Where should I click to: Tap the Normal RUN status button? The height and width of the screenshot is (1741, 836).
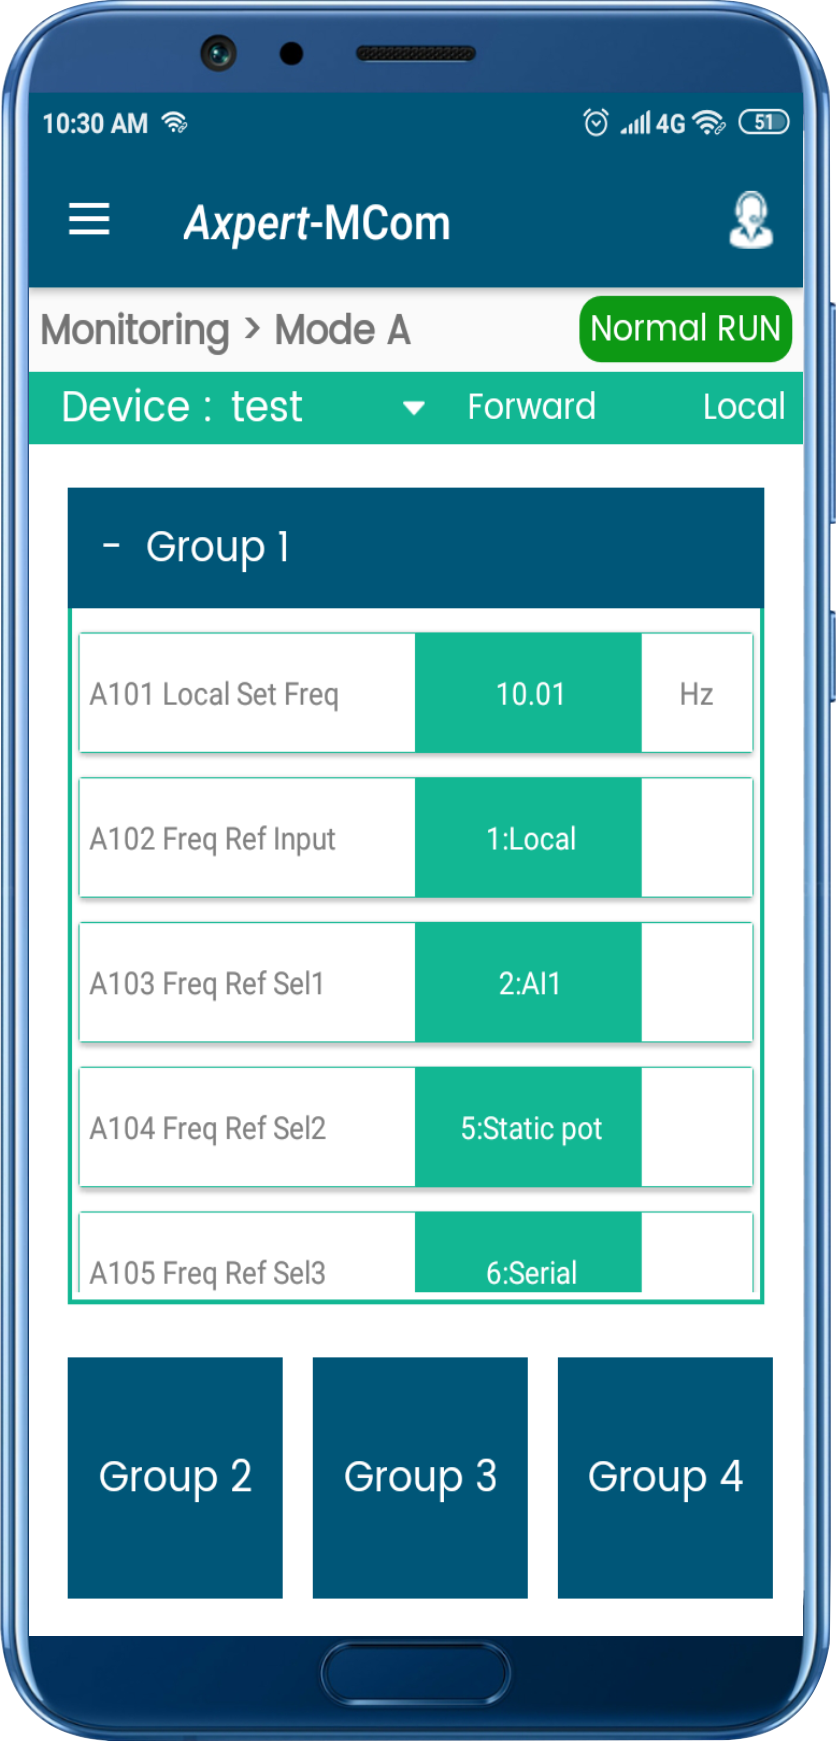pos(685,329)
